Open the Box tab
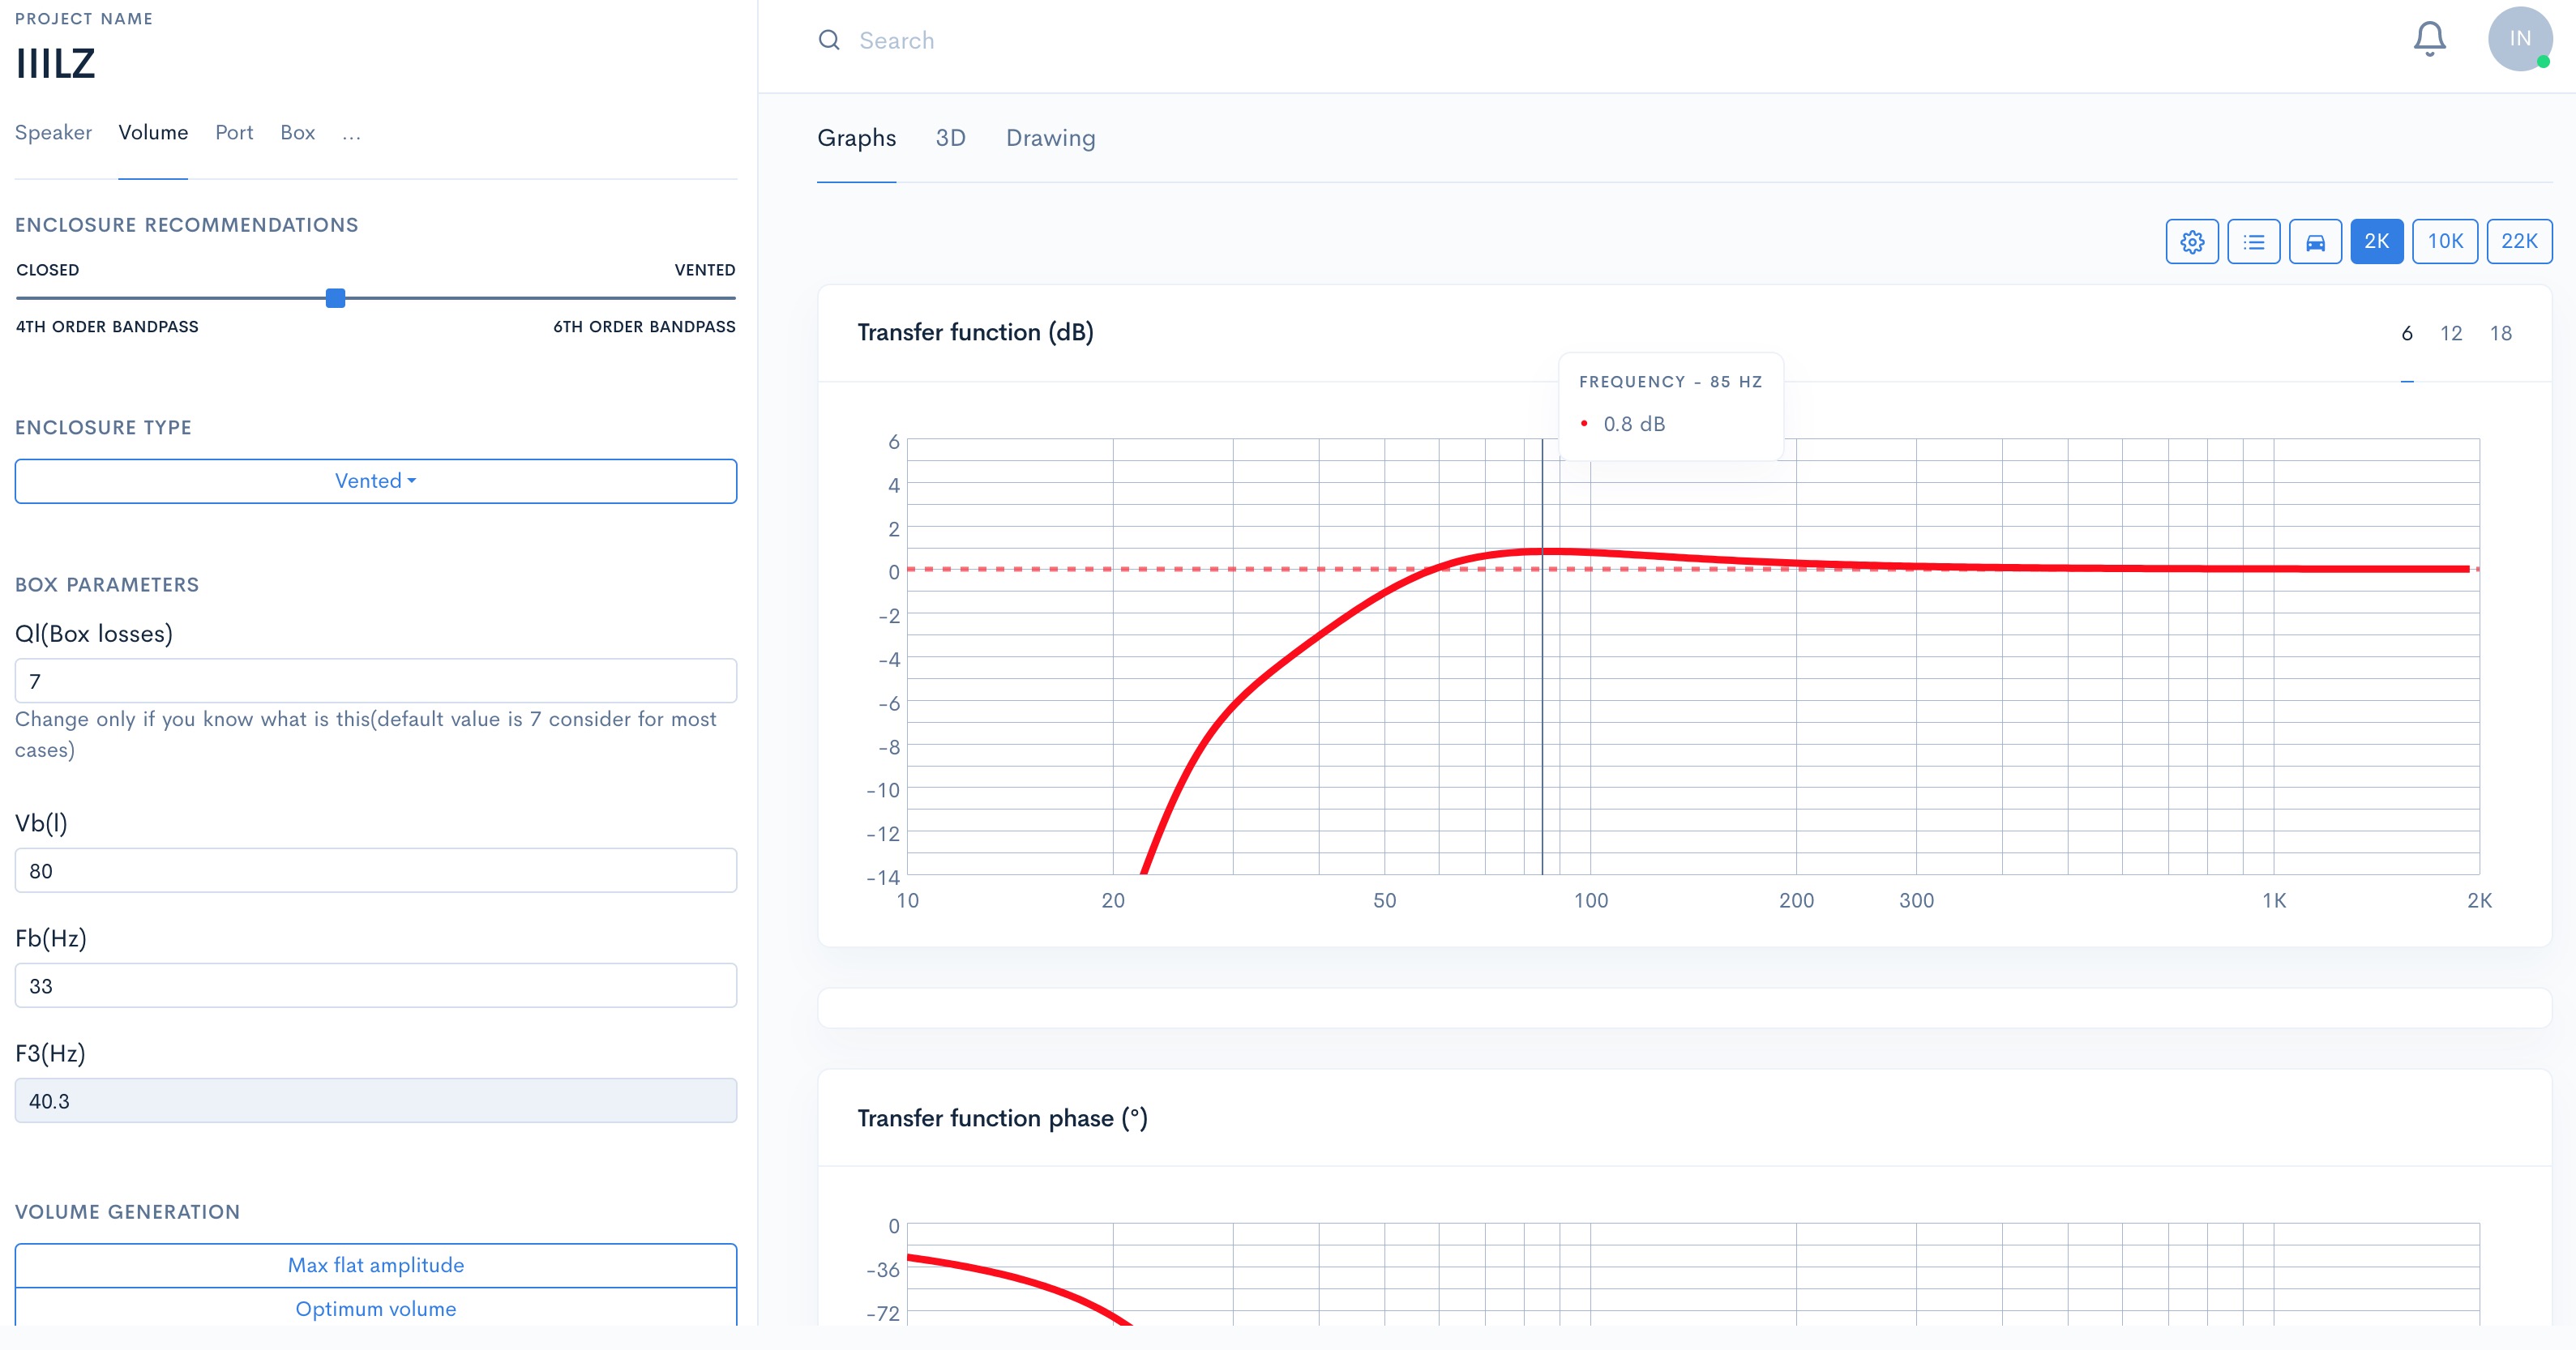The height and width of the screenshot is (1350, 2576). pyautogui.click(x=297, y=133)
